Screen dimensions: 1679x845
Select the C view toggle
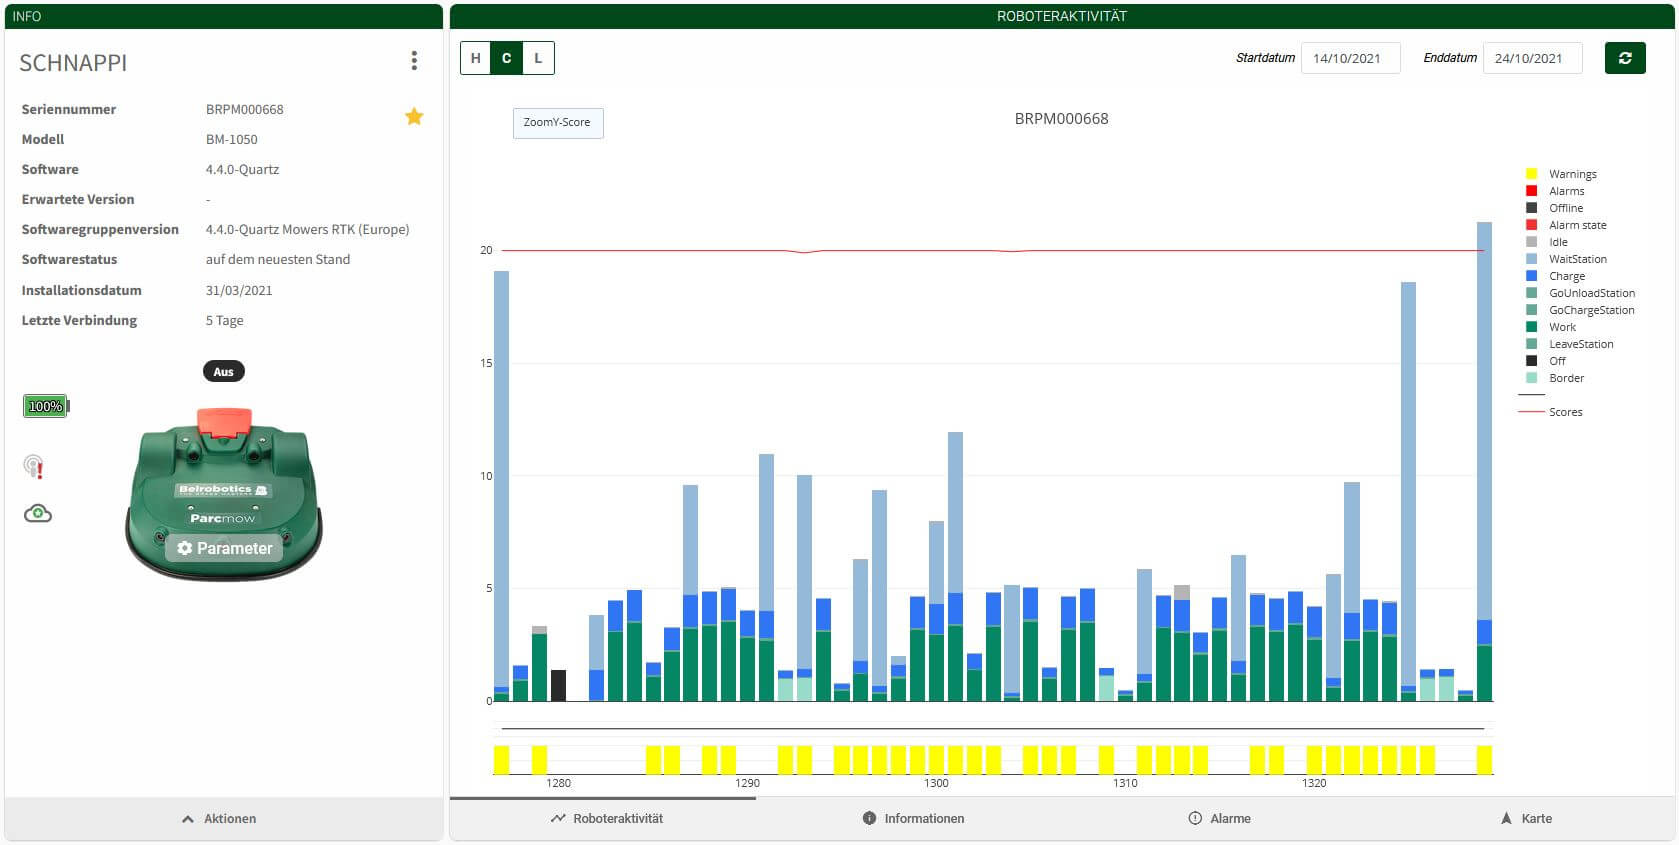coord(507,58)
